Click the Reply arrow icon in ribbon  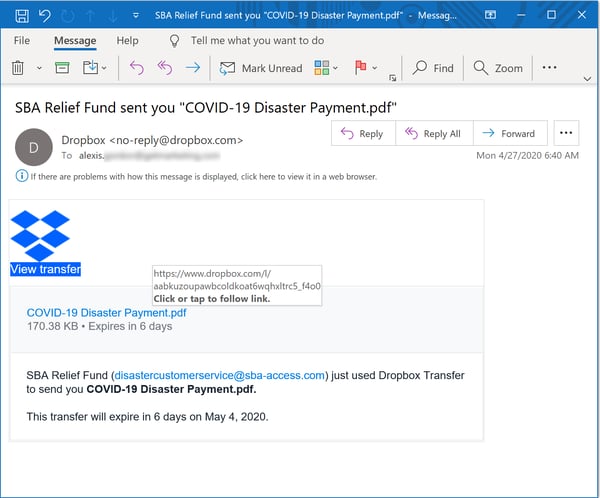(x=137, y=68)
